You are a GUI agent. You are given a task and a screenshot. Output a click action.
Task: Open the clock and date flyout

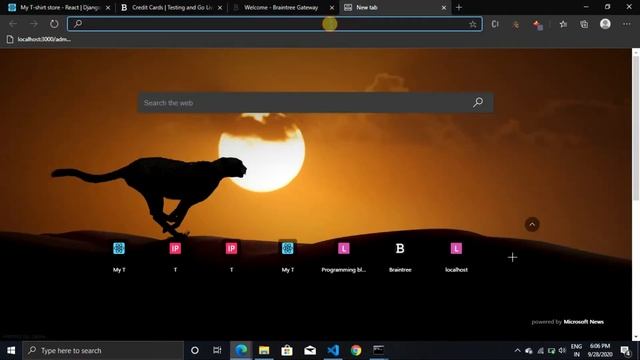[600, 350]
